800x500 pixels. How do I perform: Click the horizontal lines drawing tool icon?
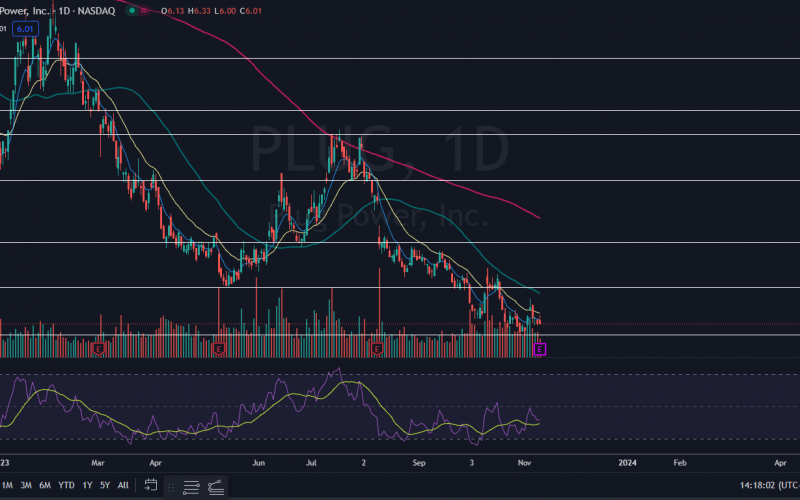tap(192, 486)
